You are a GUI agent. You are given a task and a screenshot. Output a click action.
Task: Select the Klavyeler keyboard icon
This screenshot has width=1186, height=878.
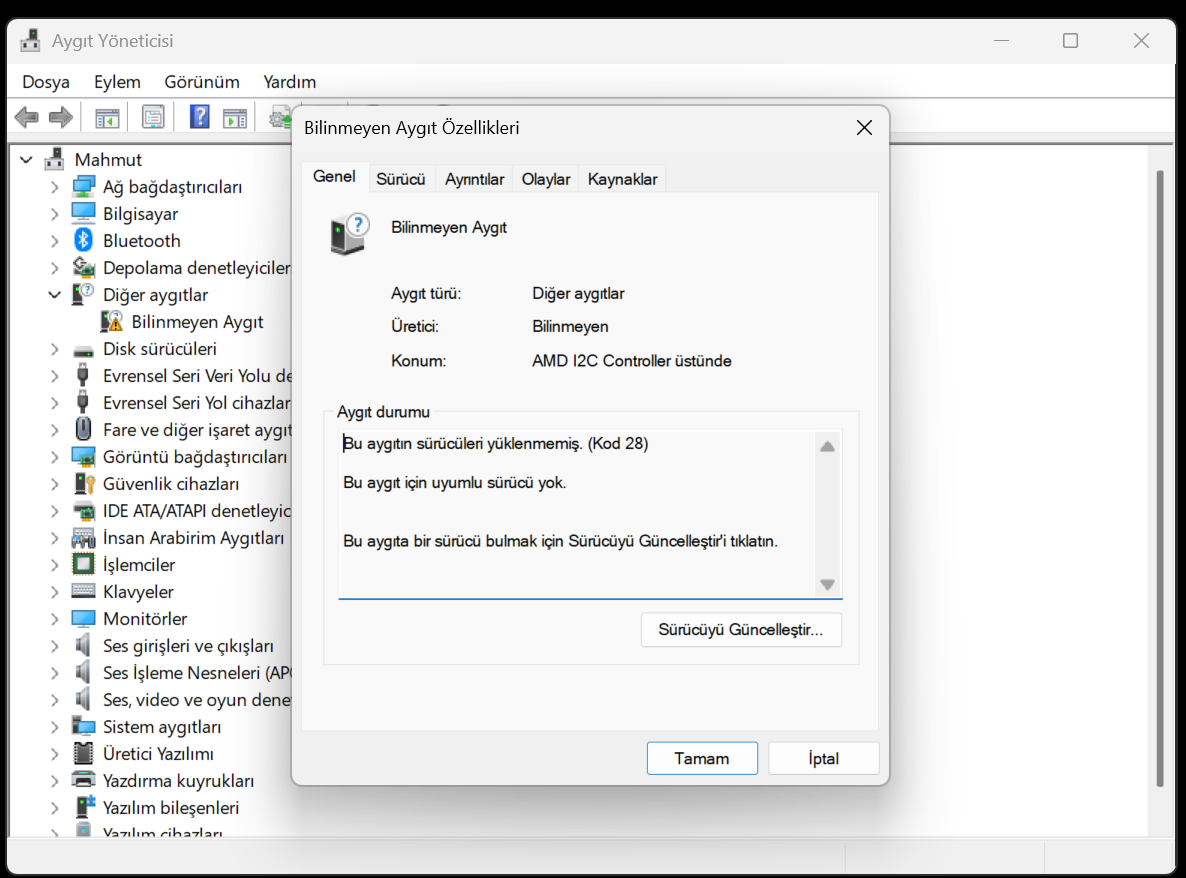pyautogui.click(x=83, y=591)
